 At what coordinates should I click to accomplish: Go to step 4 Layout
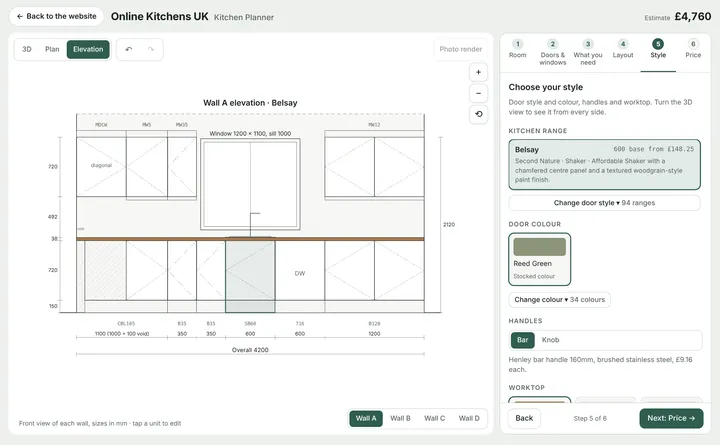click(x=623, y=49)
